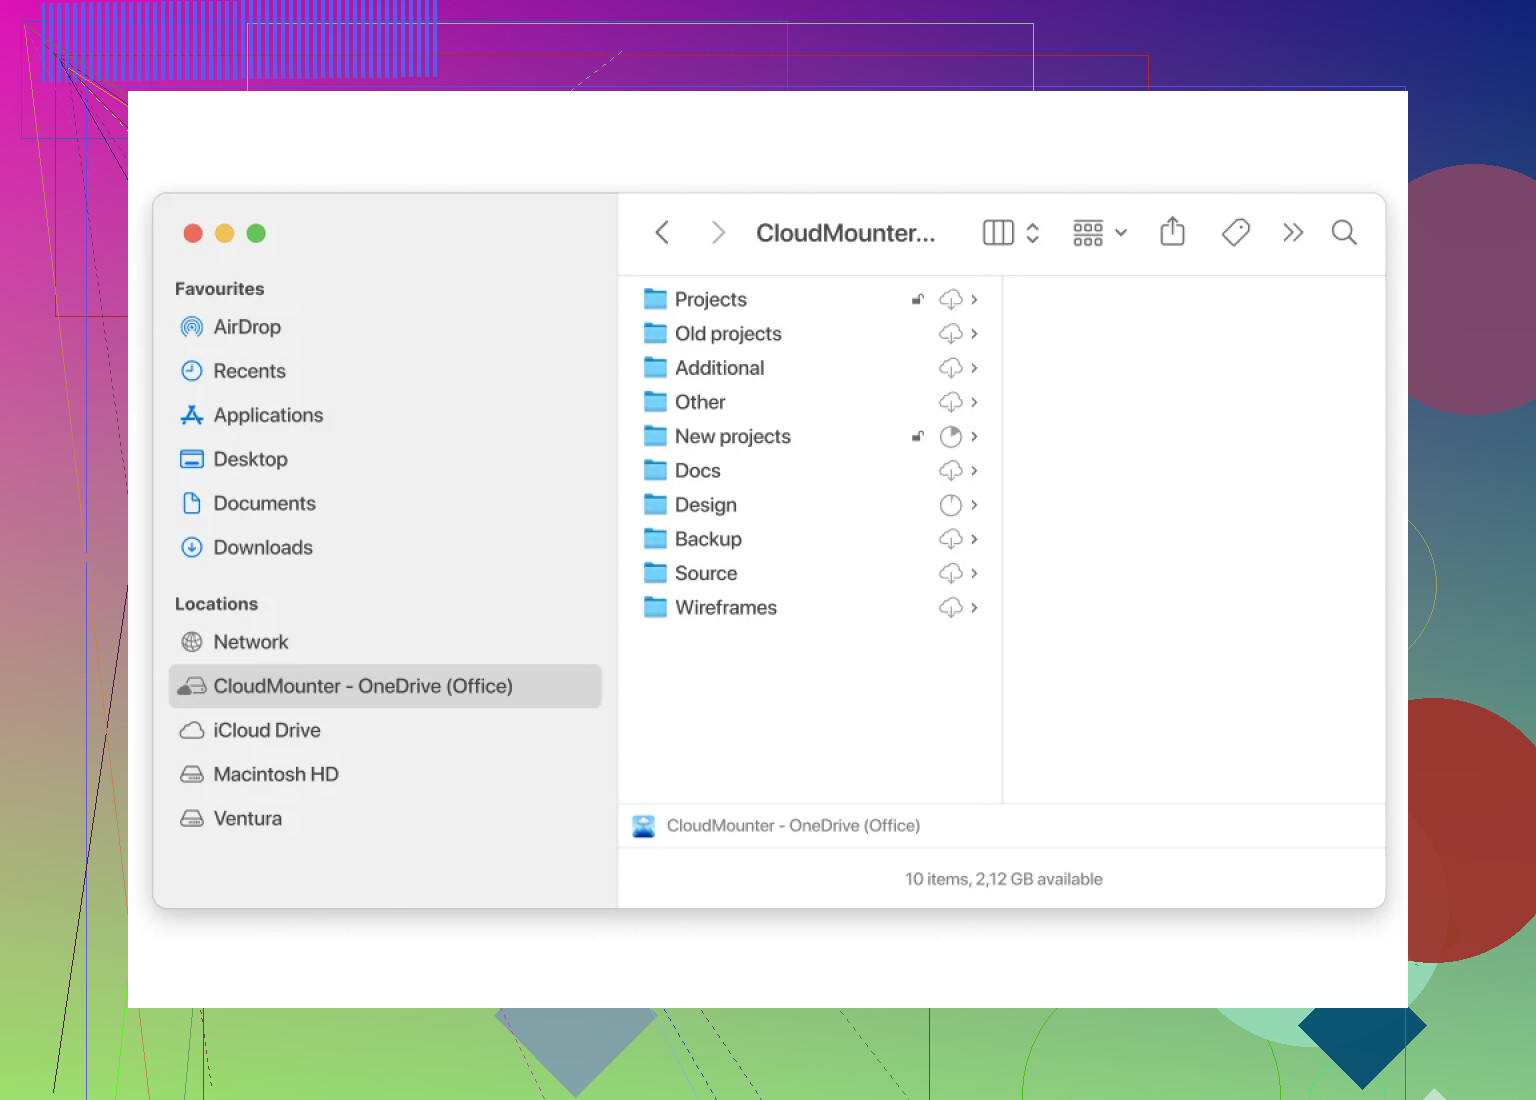This screenshot has width=1536, height=1100.
Task: Click cloud download icon for Source
Action: pyautogui.click(x=951, y=573)
